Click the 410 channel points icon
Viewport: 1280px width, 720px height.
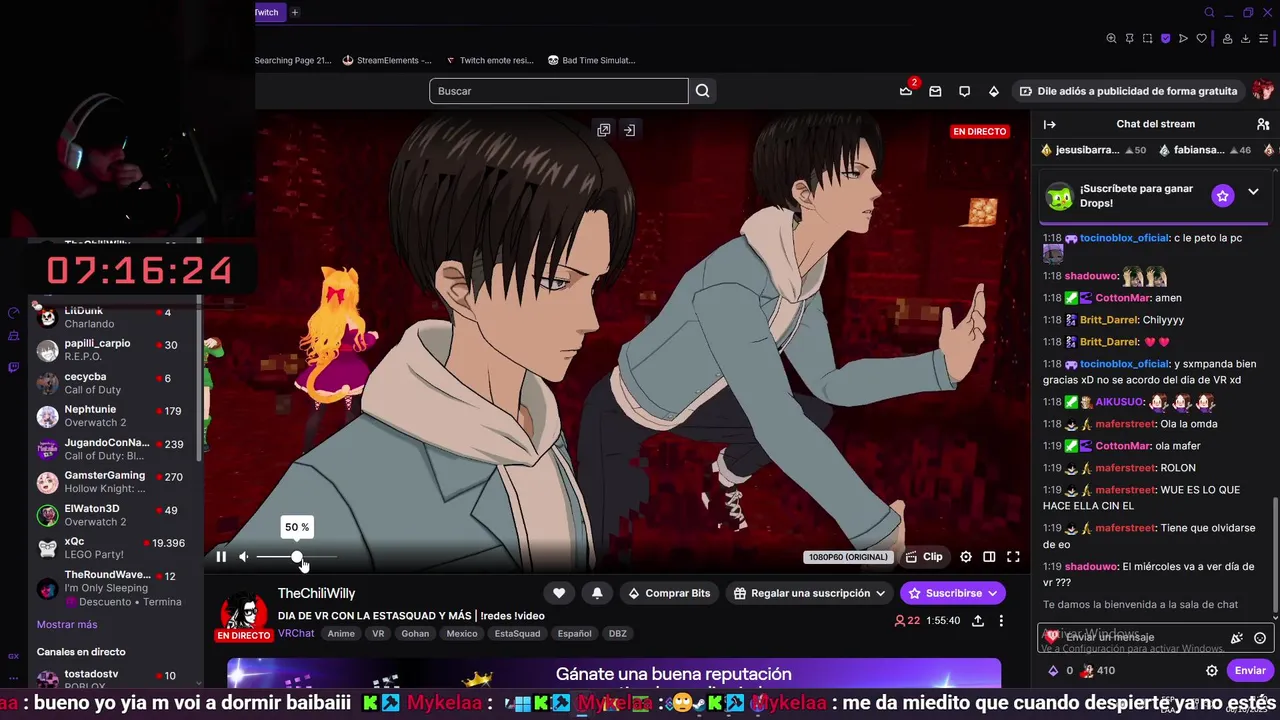point(1086,671)
